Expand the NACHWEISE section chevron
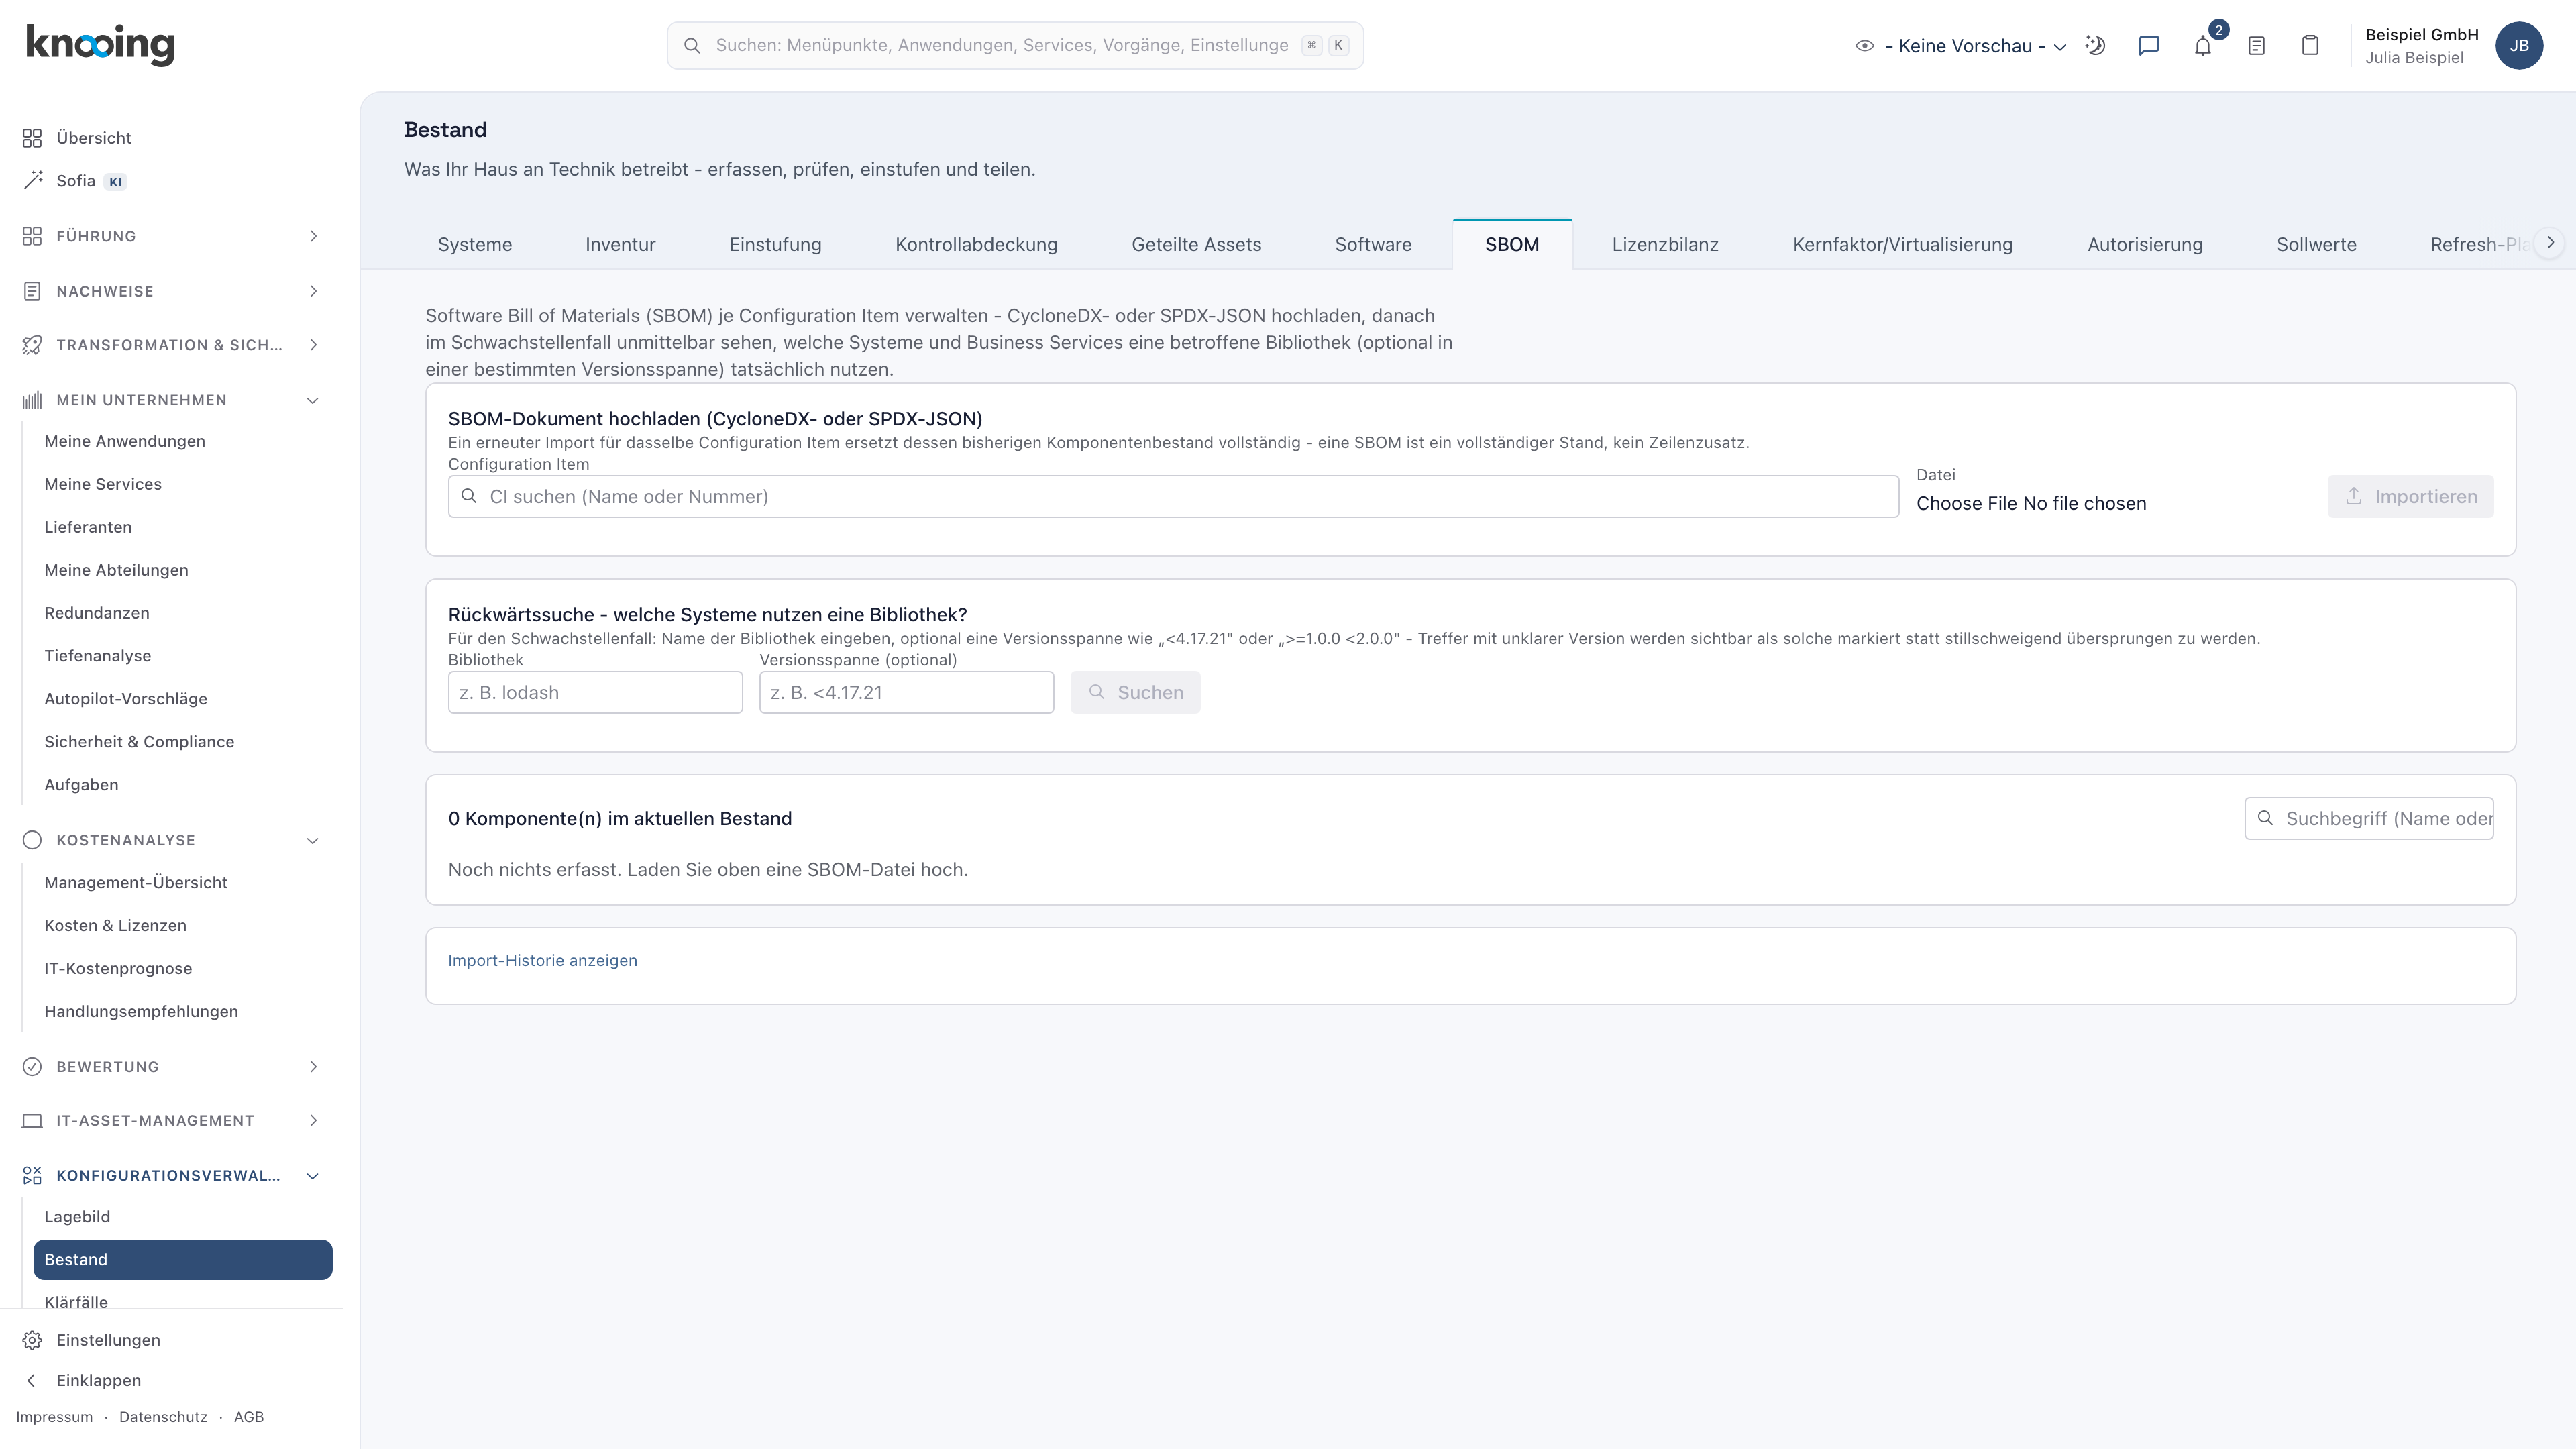This screenshot has width=2576, height=1449. click(x=313, y=291)
